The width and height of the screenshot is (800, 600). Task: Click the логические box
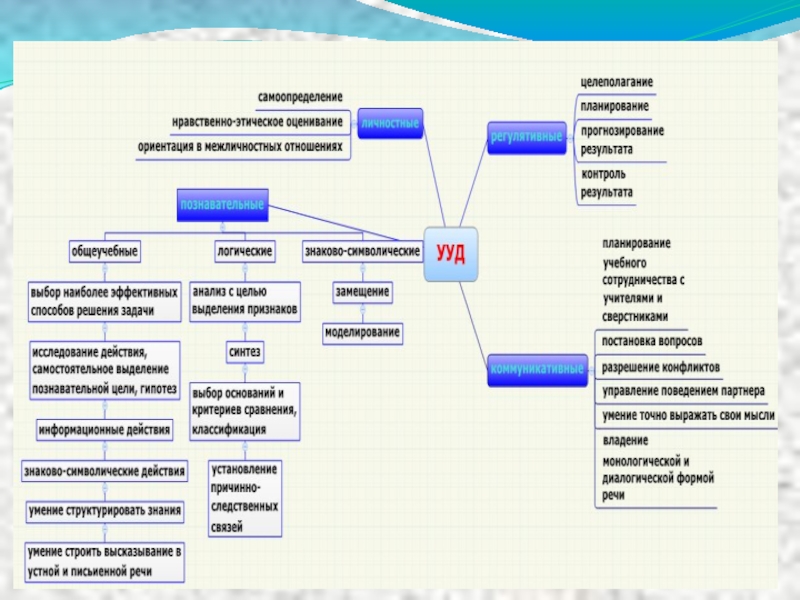(245, 252)
